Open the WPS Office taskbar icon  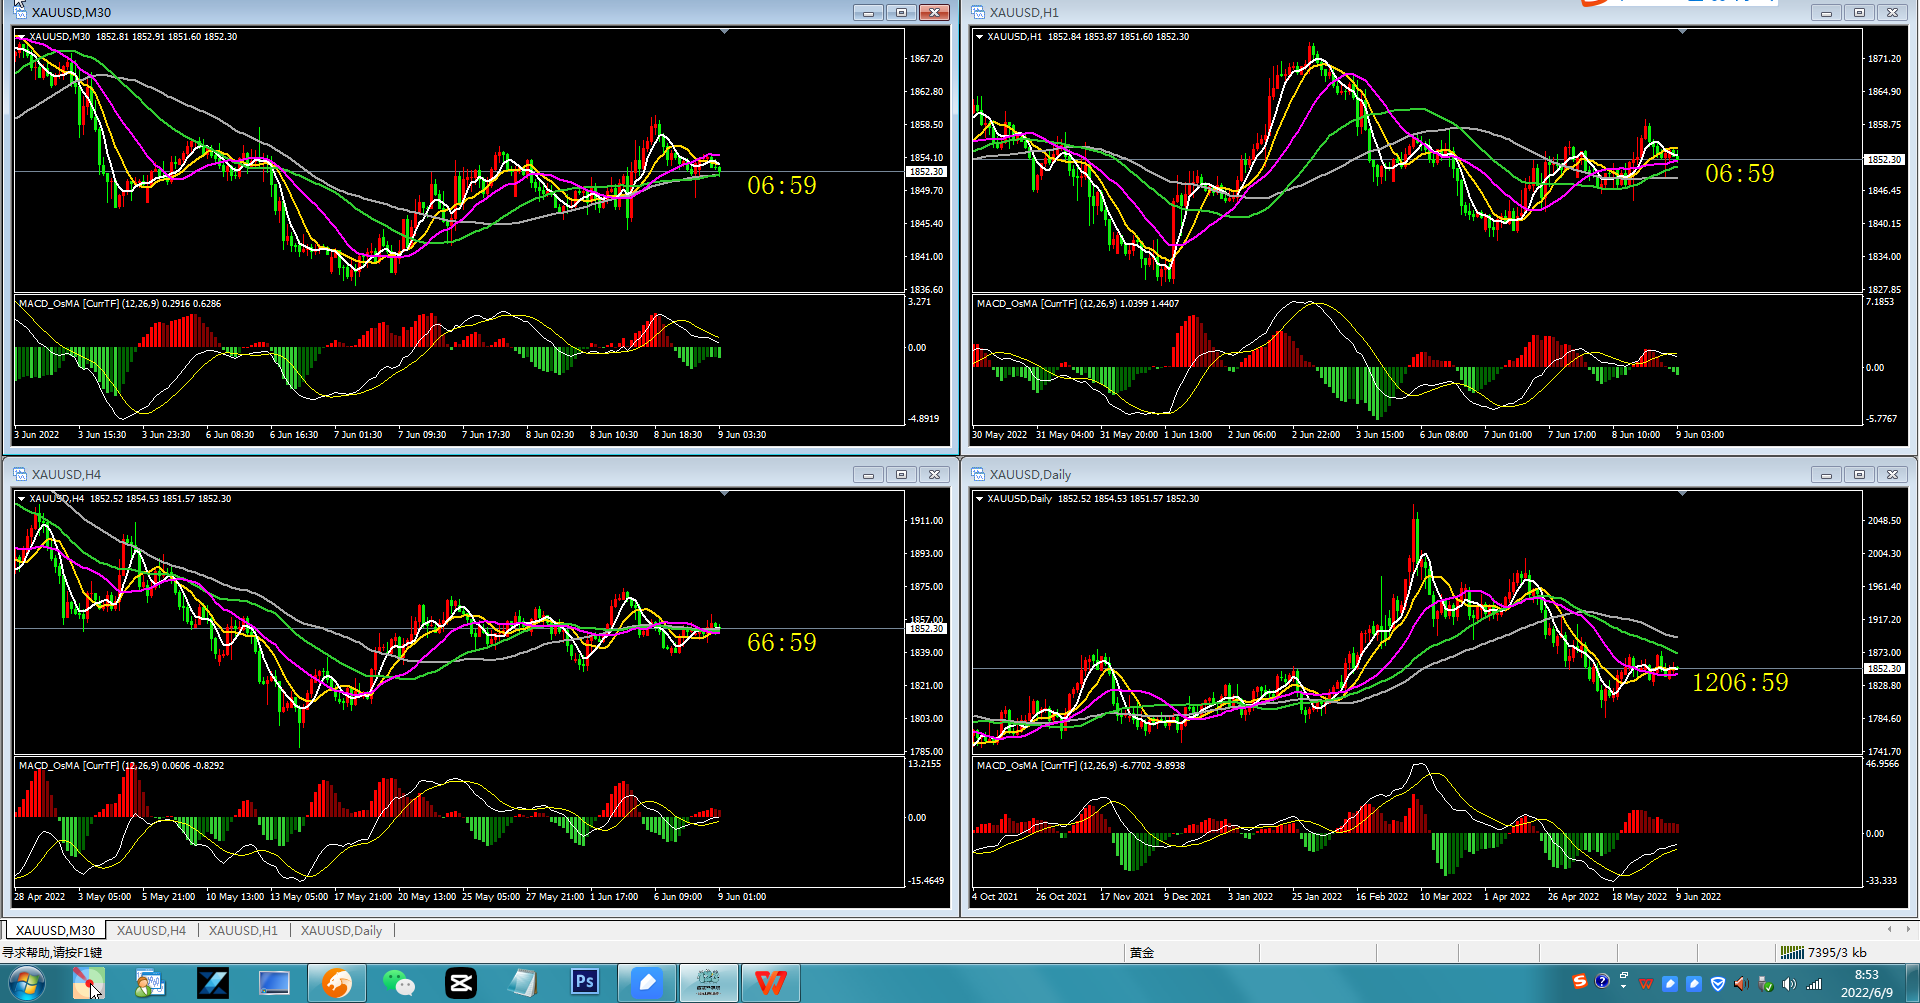pyautogui.click(x=770, y=983)
